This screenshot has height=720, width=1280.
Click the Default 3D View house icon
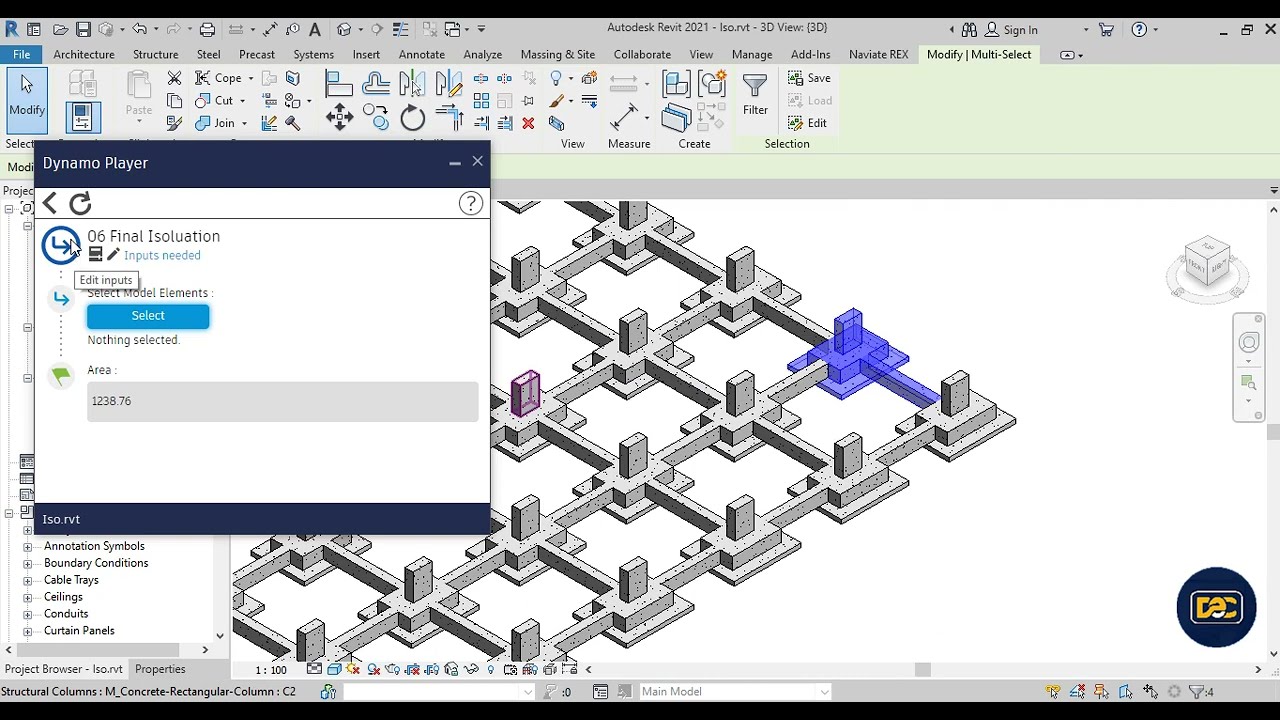point(345,30)
